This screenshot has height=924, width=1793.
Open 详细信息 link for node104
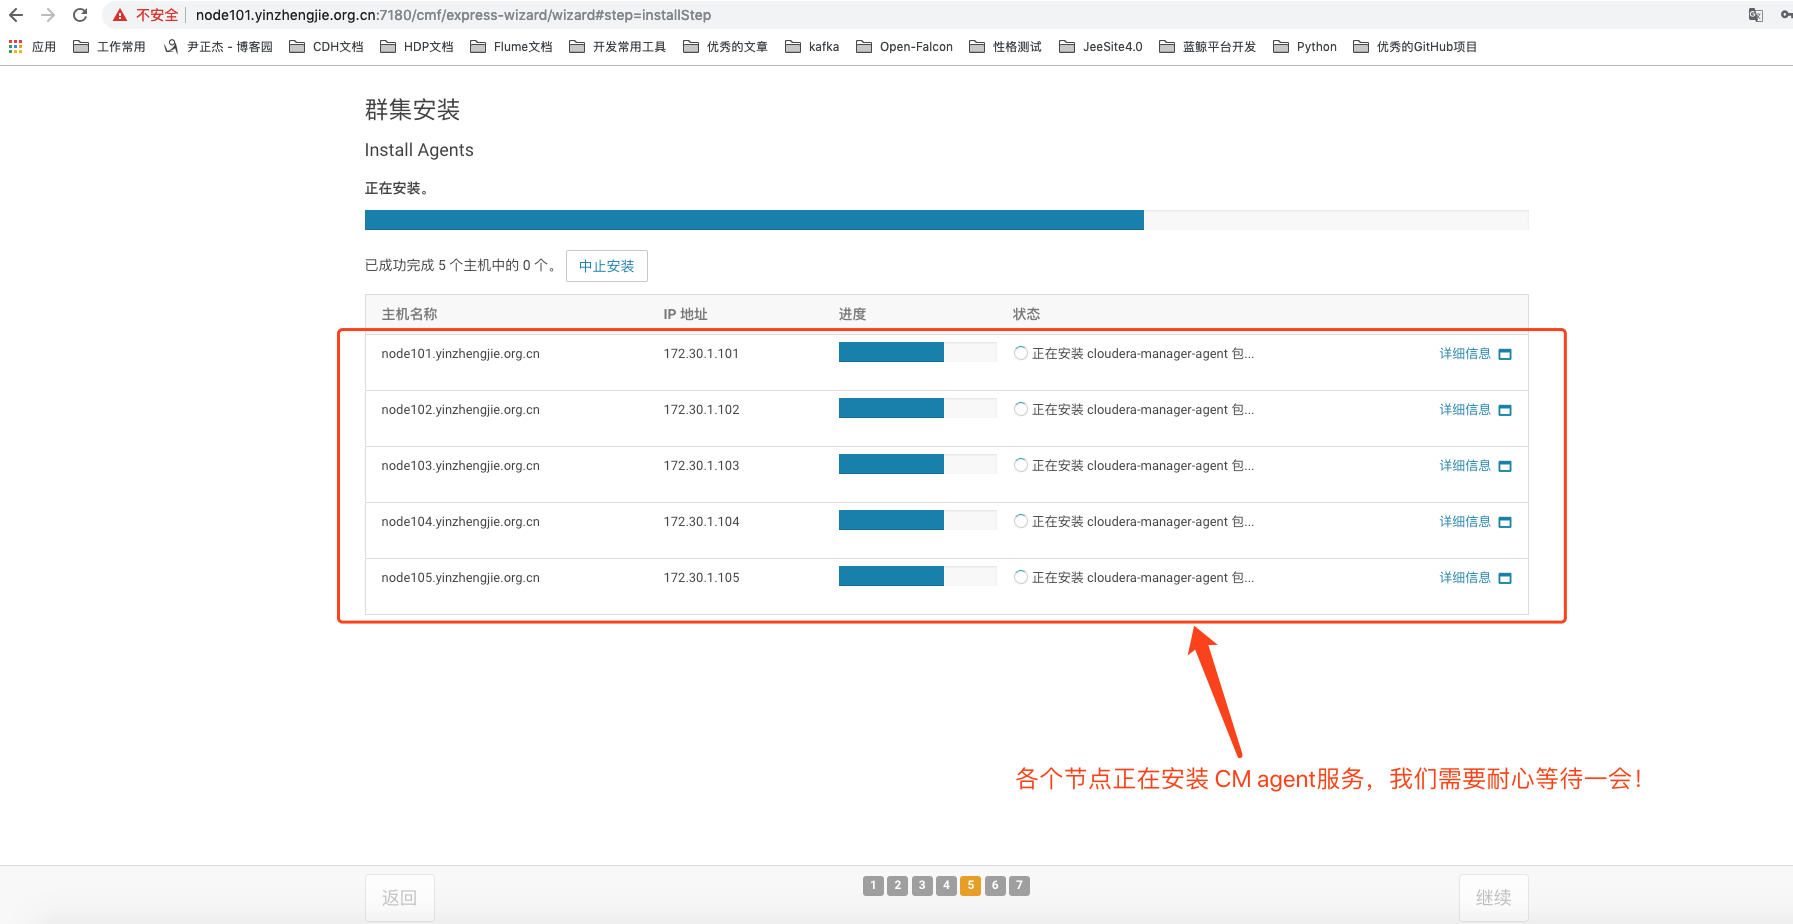[x=1465, y=522]
